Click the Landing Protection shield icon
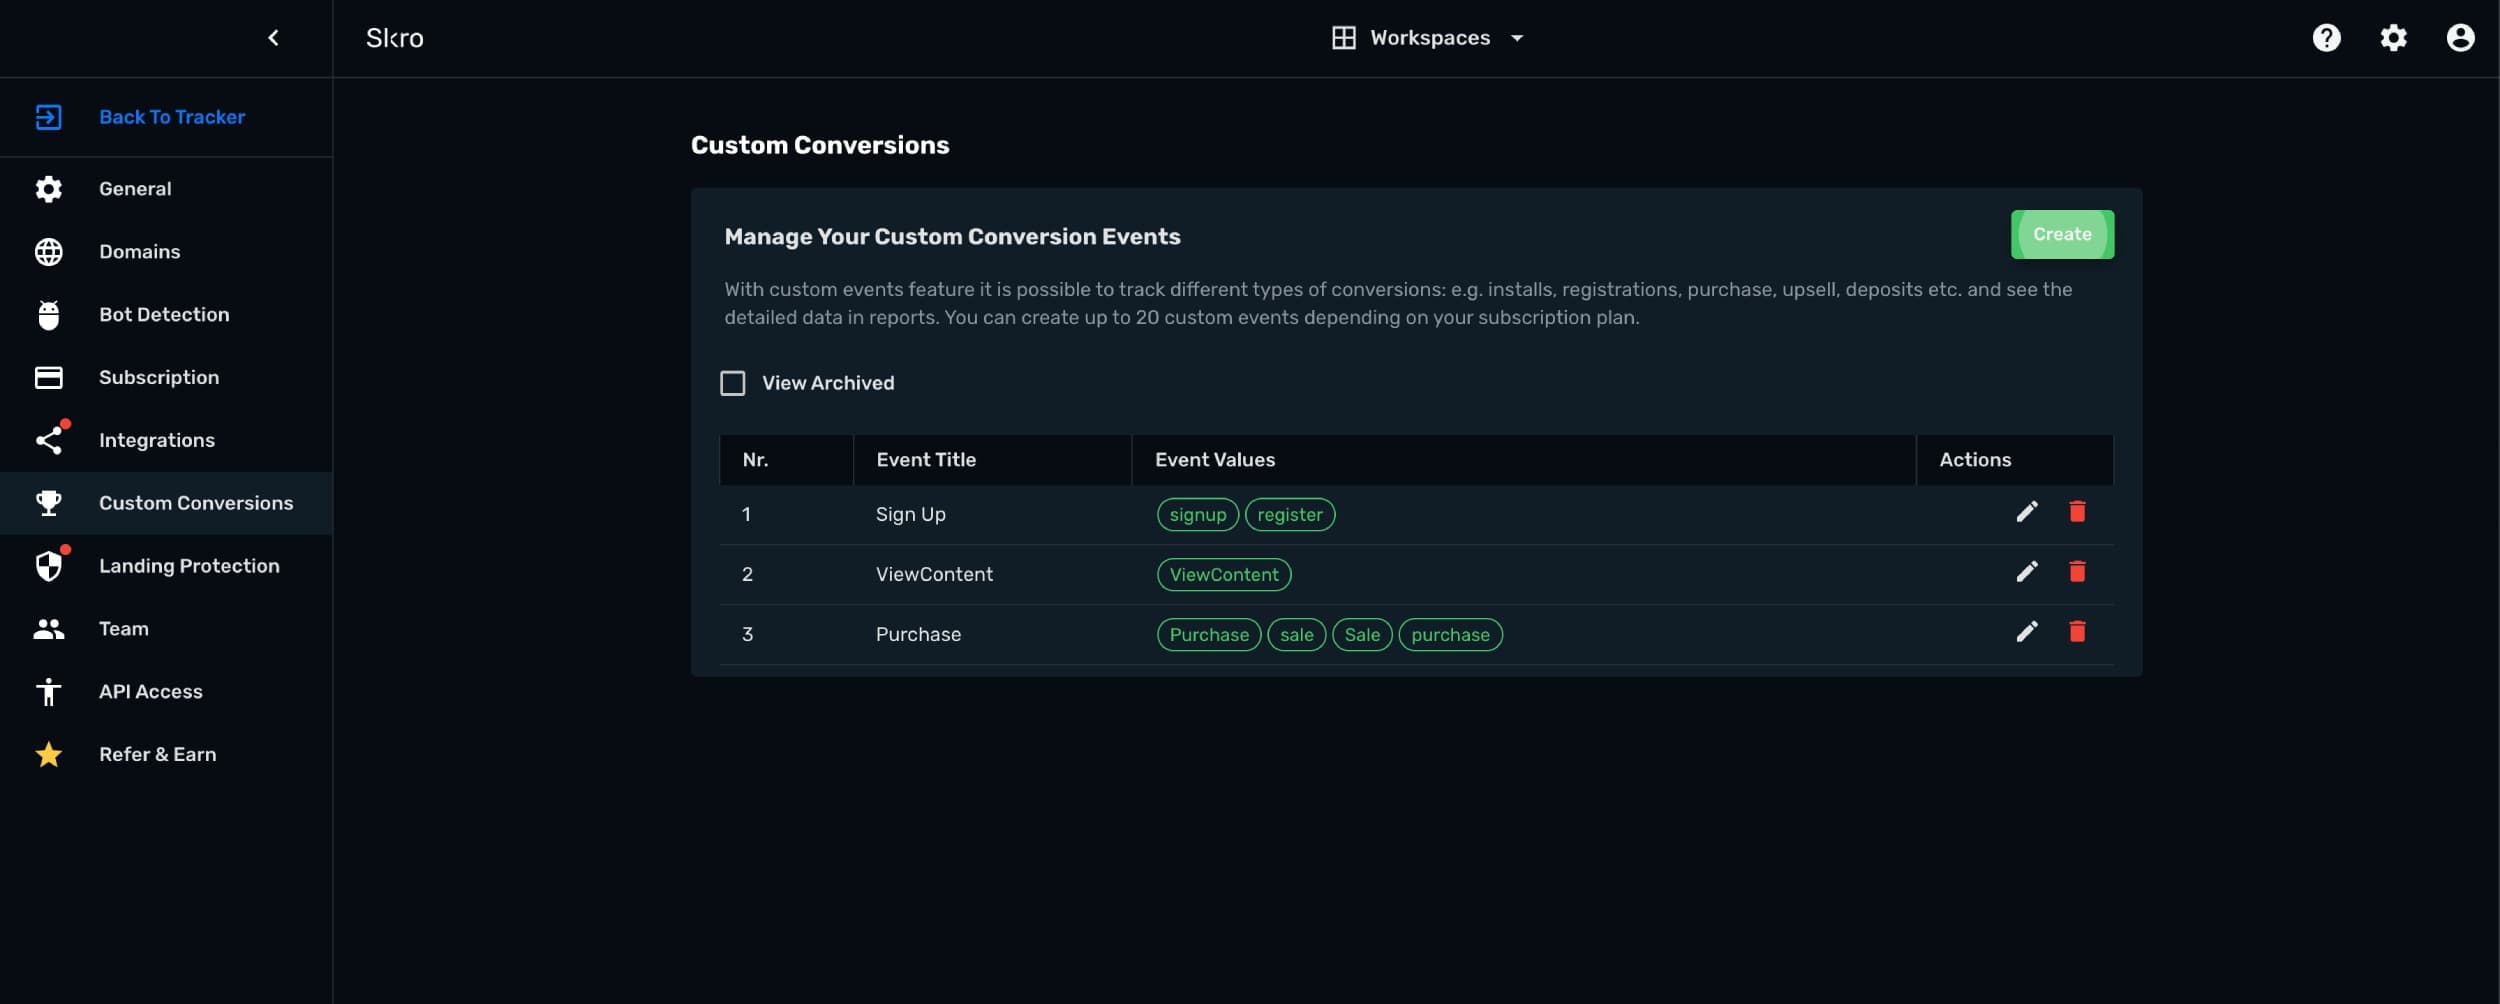Viewport: 2500px width, 1004px height. point(50,565)
